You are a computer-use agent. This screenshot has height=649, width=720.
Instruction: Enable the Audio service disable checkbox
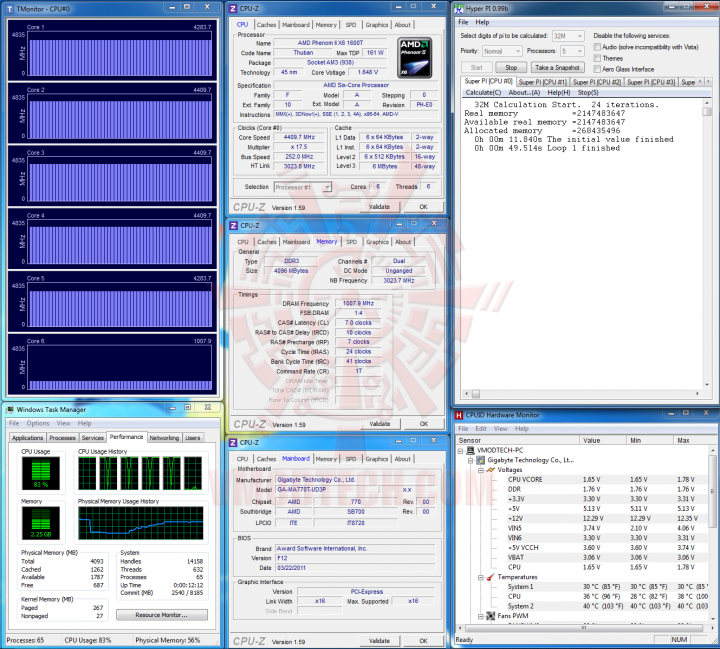(x=597, y=47)
